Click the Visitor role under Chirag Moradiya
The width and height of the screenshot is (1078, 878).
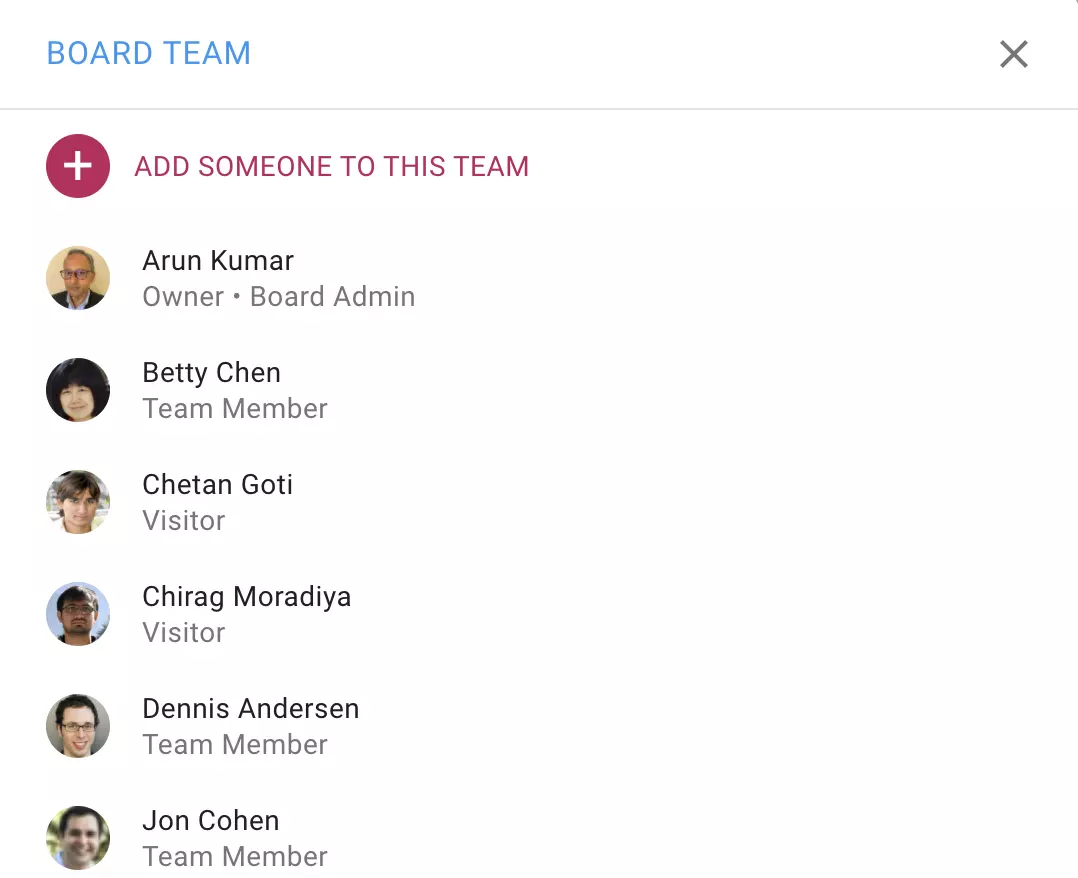[184, 633]
